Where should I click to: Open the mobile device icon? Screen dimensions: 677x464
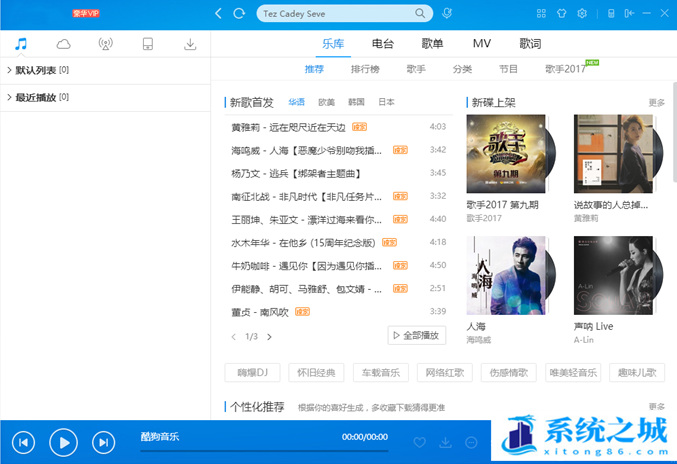tap(148, 44)
